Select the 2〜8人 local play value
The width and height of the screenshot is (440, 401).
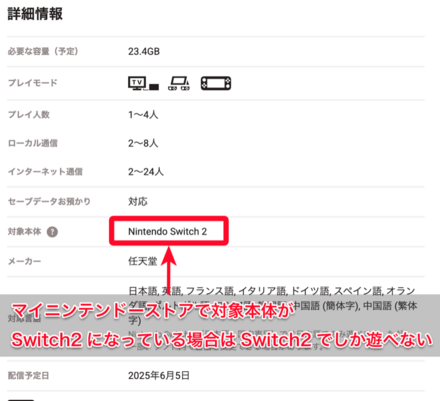143,143
